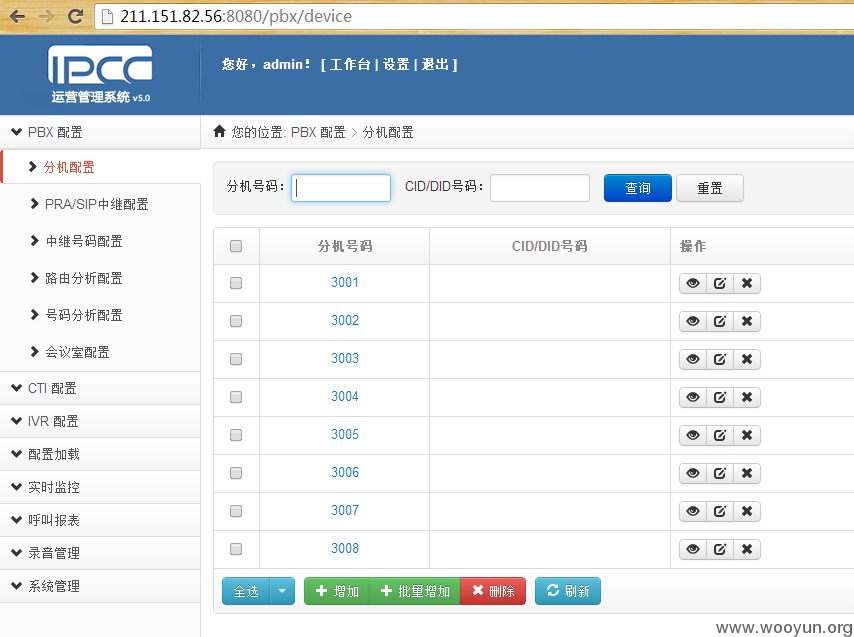Click the 重置 reset button
This screenshot has height=637, width=854.
point(710,188)
